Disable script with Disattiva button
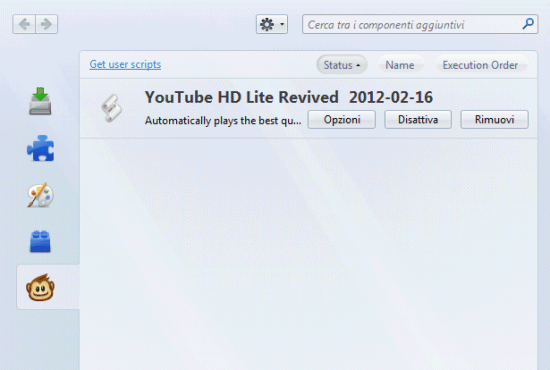This screenshot has width=550, height=370. coord(418,120)
